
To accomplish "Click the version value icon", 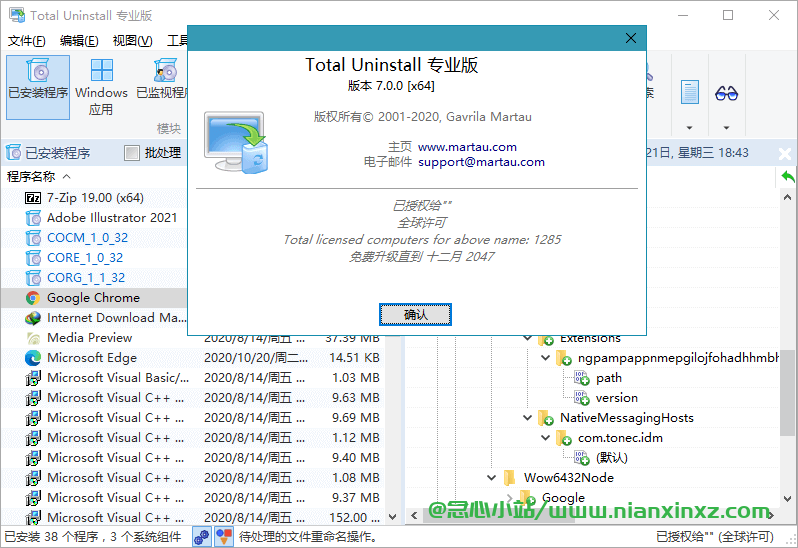I will tap(582, 398).
